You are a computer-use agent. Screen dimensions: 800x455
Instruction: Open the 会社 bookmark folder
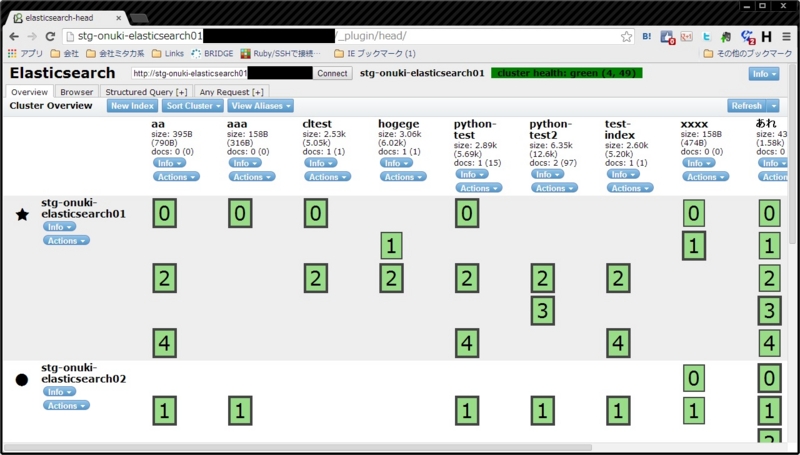[65, 53]
